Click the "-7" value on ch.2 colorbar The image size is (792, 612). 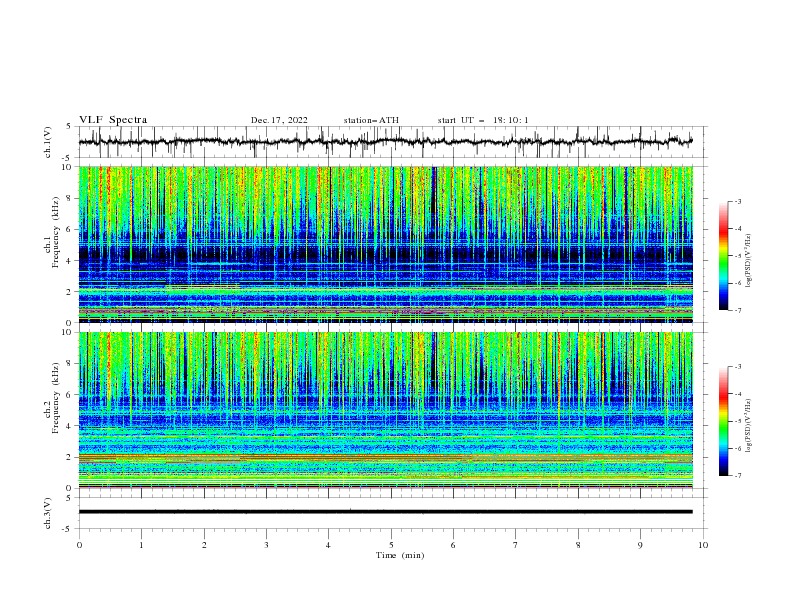coord(737,476)
